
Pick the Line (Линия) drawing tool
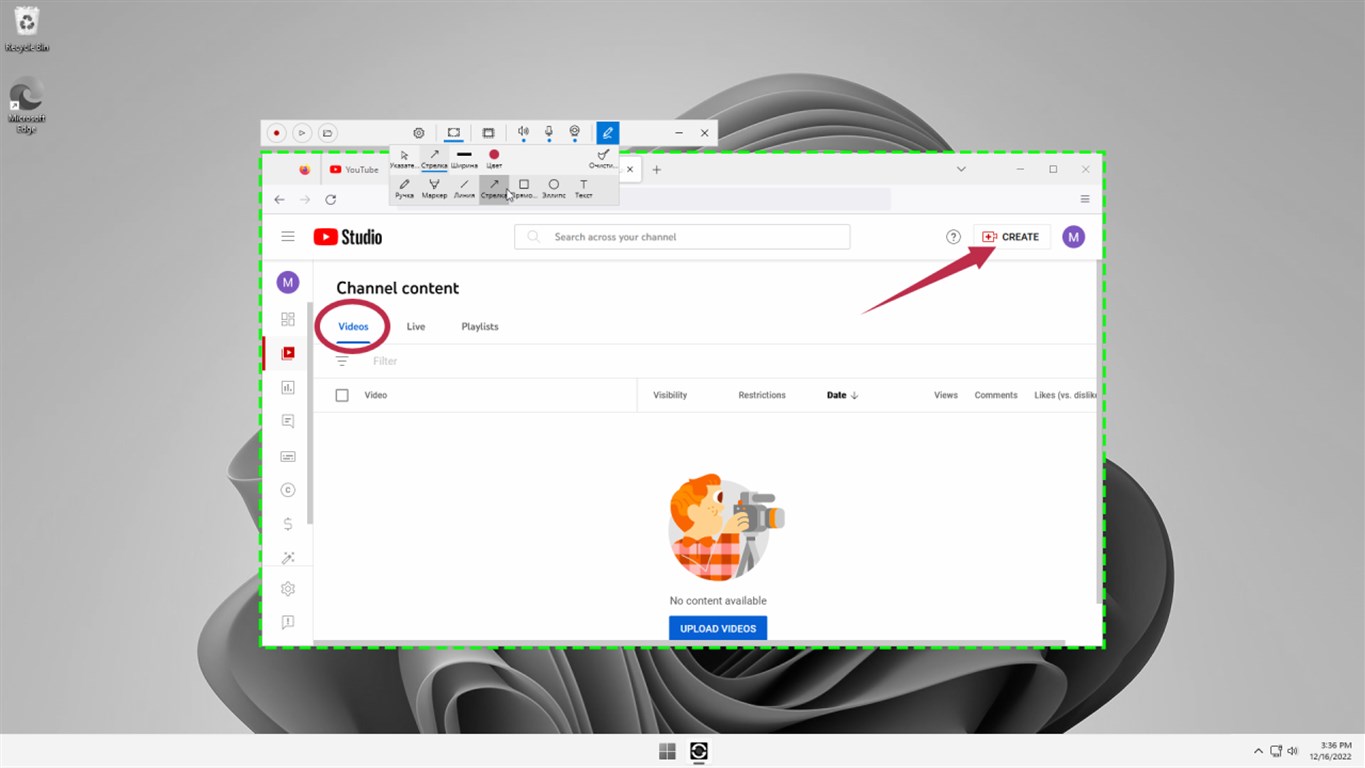[x=464, y=188]
